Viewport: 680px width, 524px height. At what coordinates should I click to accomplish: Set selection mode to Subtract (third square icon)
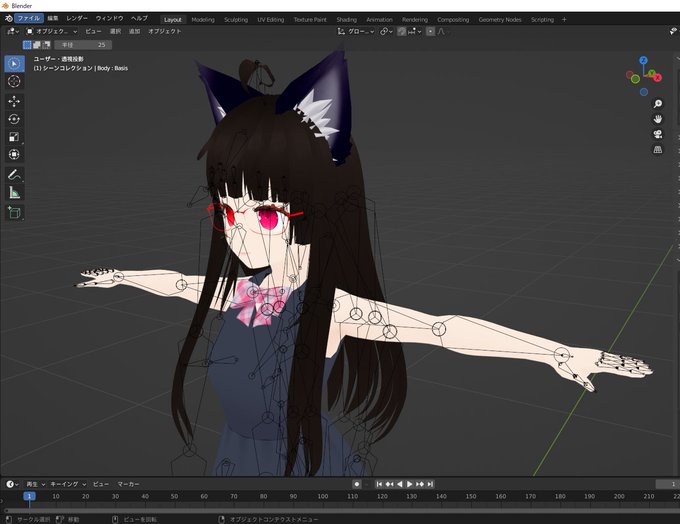(x=46, y=45)
